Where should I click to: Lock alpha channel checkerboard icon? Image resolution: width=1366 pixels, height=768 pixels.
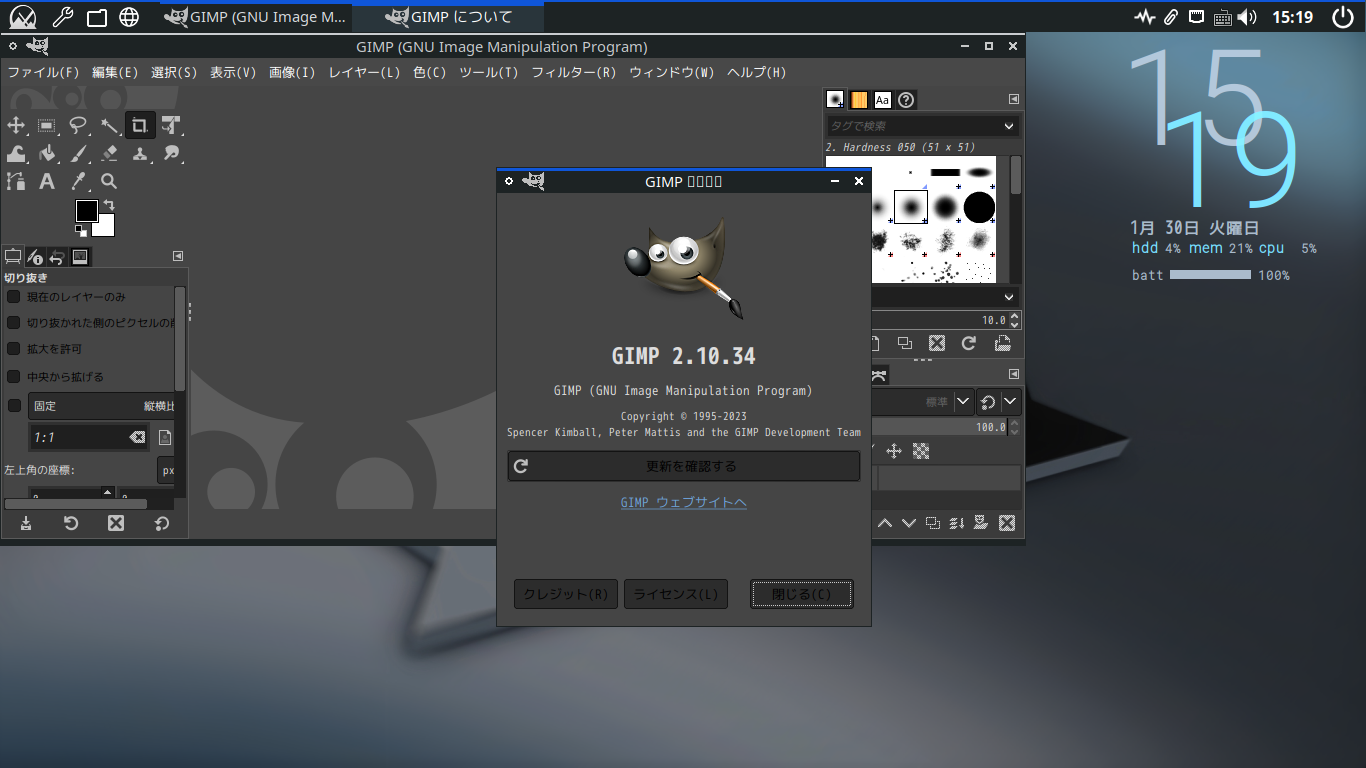pos(921,451)
